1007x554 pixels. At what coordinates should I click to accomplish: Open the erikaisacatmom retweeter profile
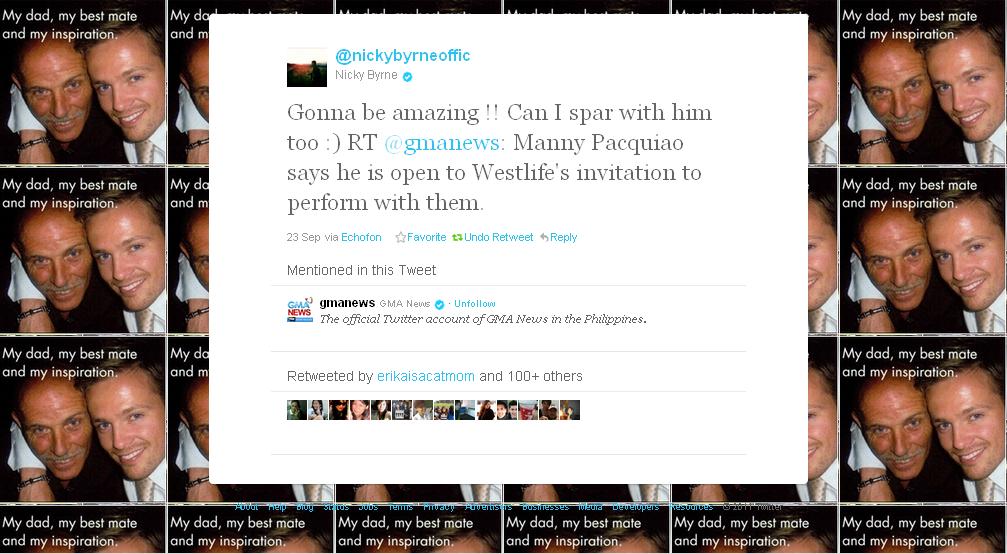click(426, 376)
